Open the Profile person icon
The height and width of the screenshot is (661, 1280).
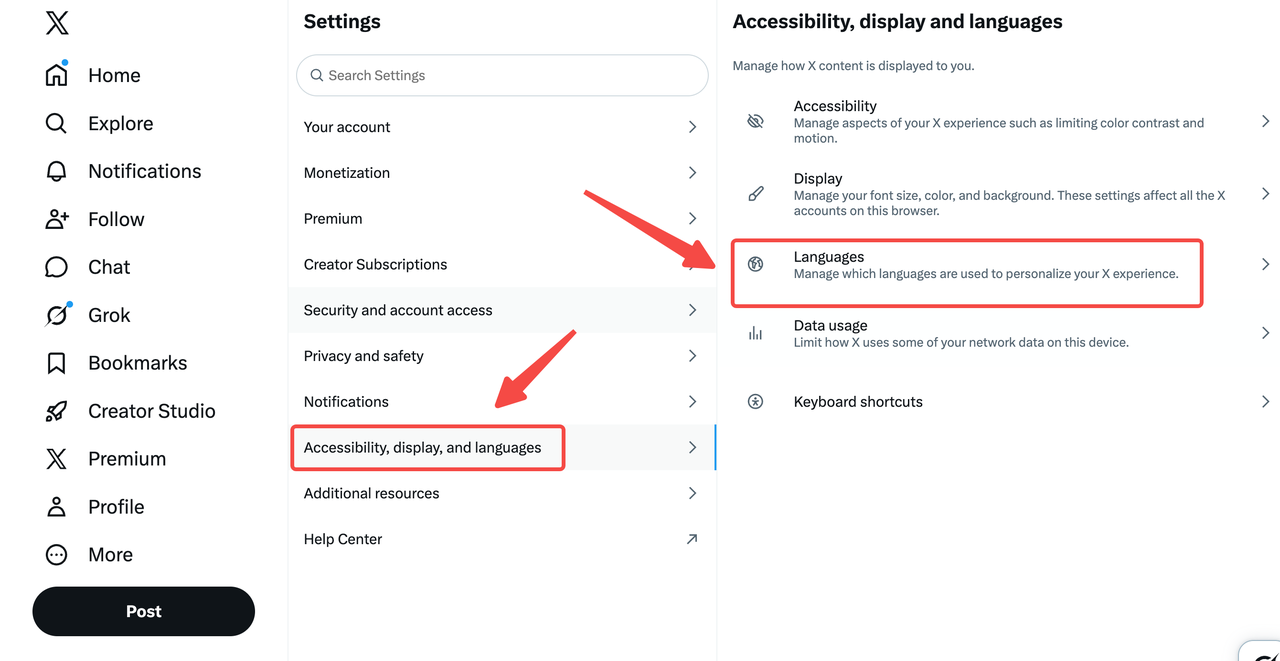tap(57, 507)
